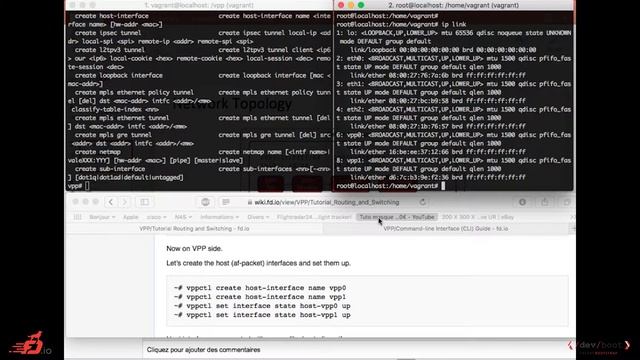
Task: Click 'create ipsec tunnel' in left terminal
Action: click(108, 33)
